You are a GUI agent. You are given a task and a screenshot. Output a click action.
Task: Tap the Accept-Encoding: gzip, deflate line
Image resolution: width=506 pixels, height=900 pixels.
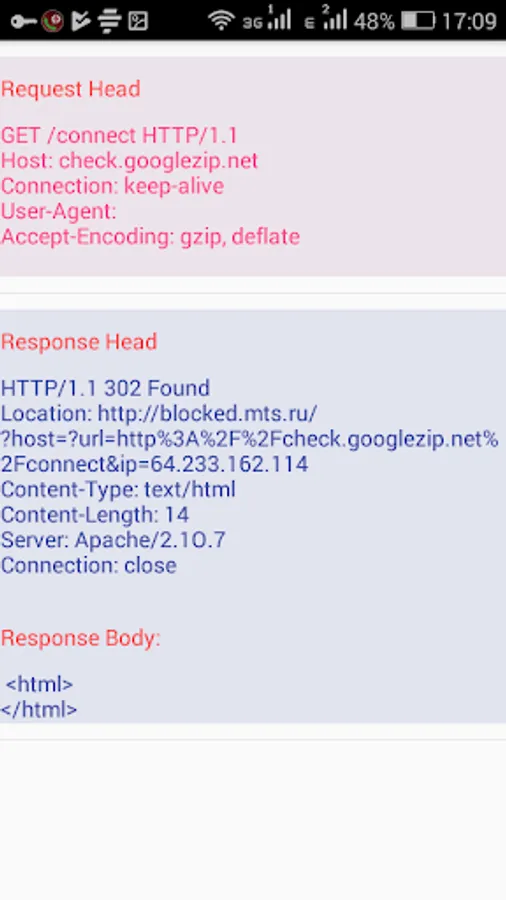150,236
